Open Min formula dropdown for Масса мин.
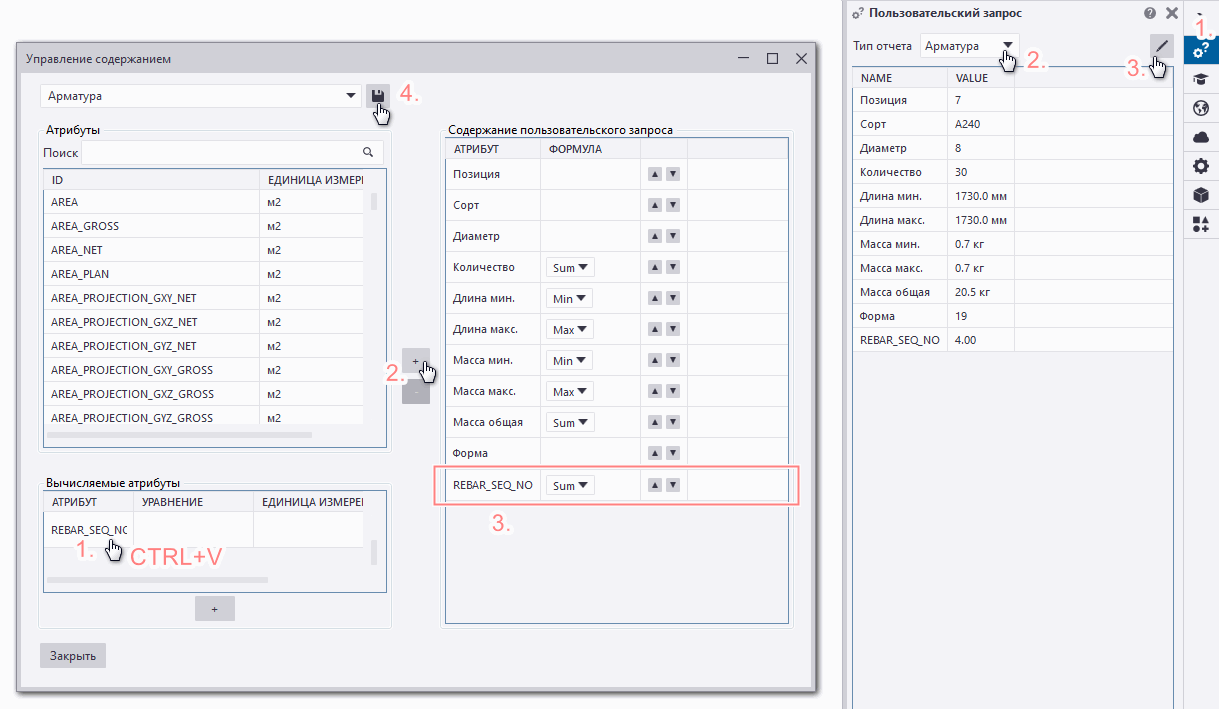 coord(570,360)
